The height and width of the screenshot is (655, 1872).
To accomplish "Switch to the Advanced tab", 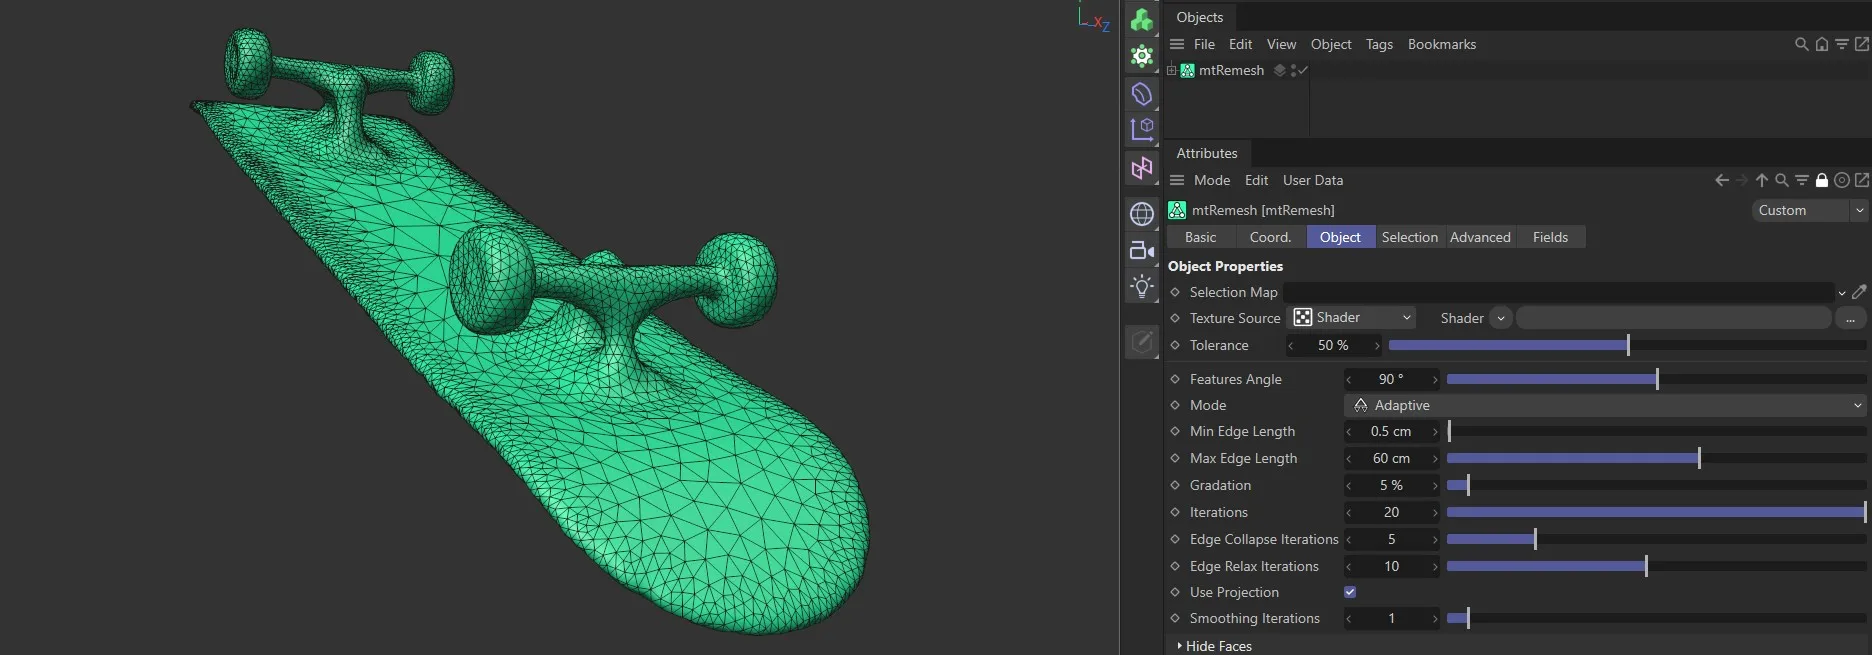I will pos(1480,237).
